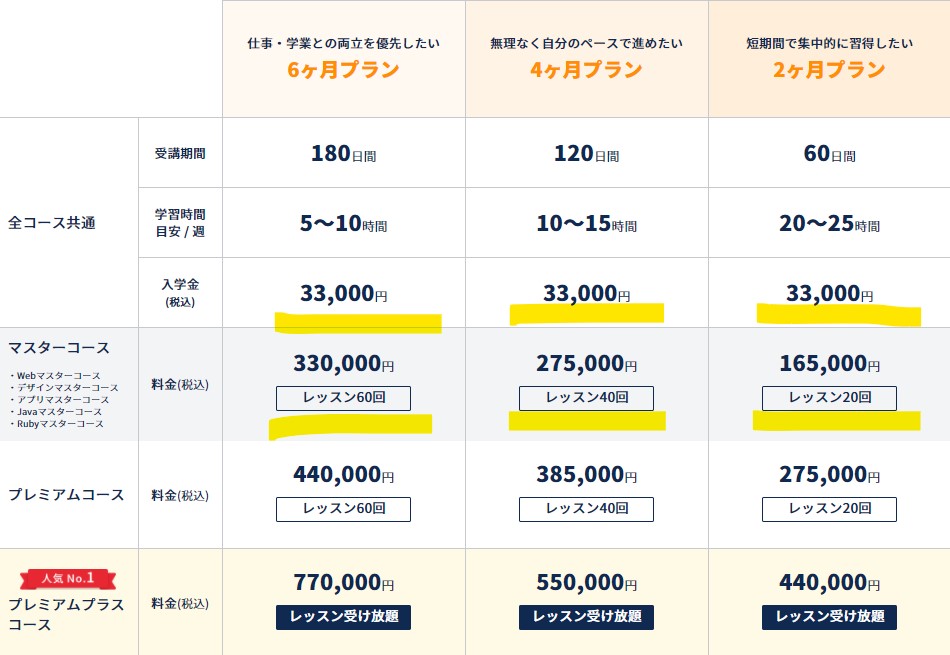Click レッスン60回 under 330,000円

pos(344,398)
